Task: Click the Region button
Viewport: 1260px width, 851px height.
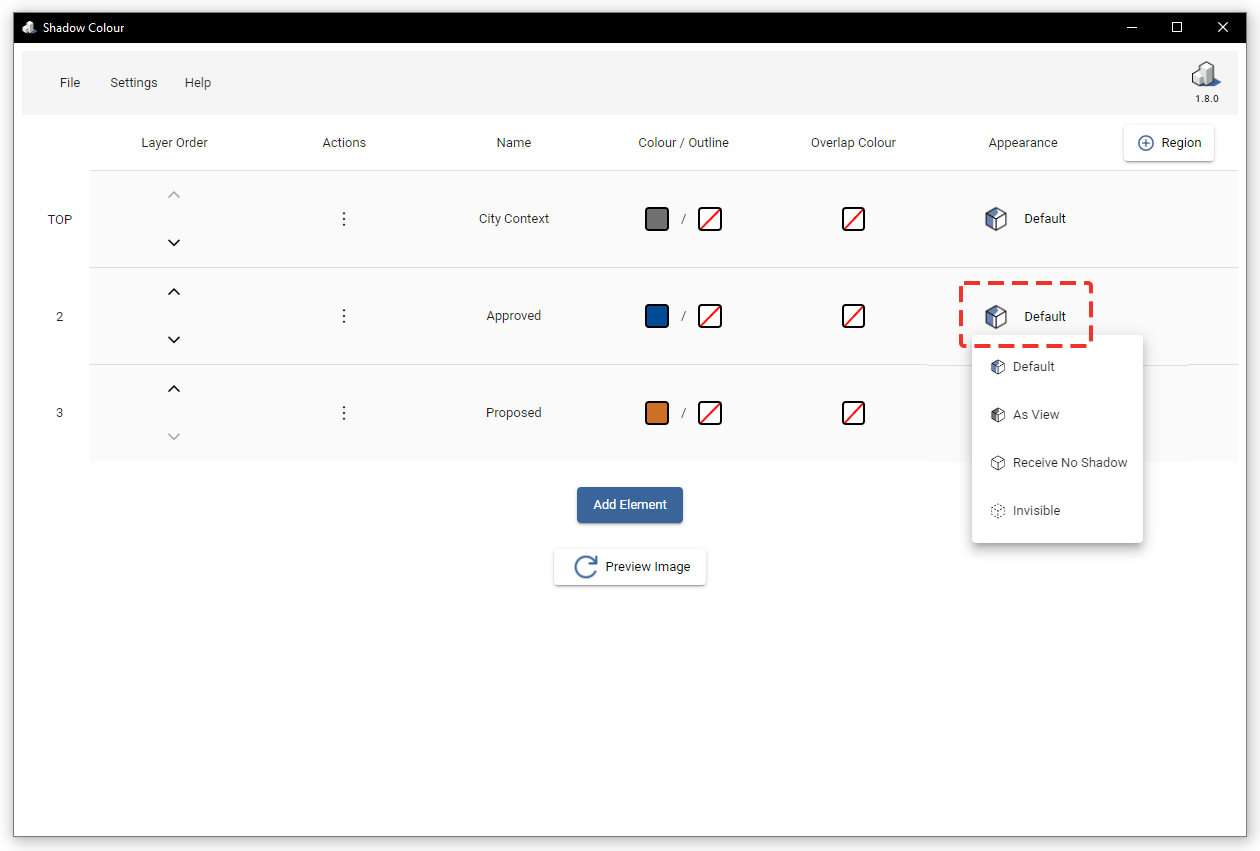Action: tap(1168, 143)
